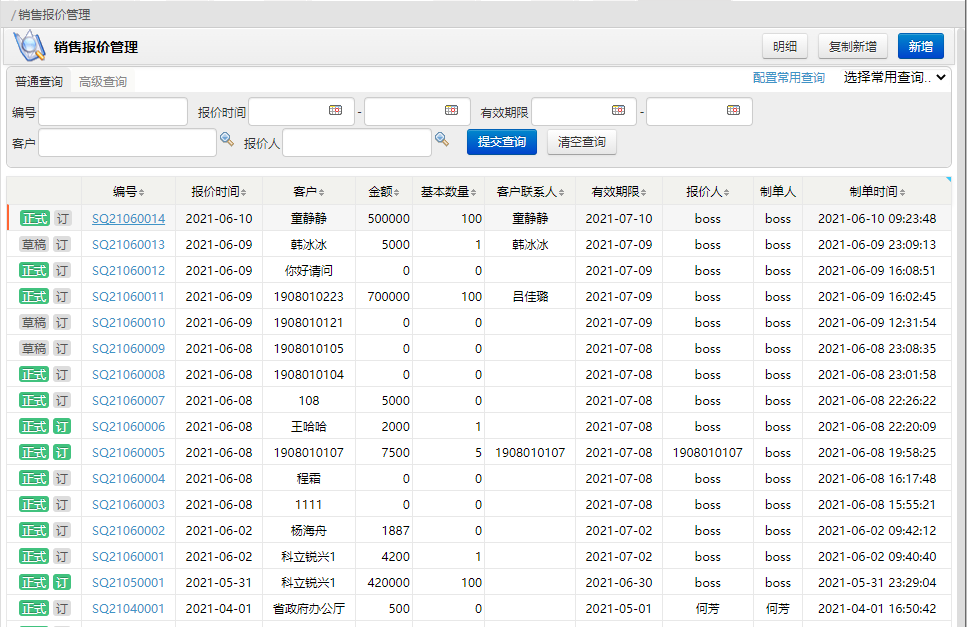This screenshot has height=627, width=967.
Task: Focus the 编号 input field
Action: point(113,112)
